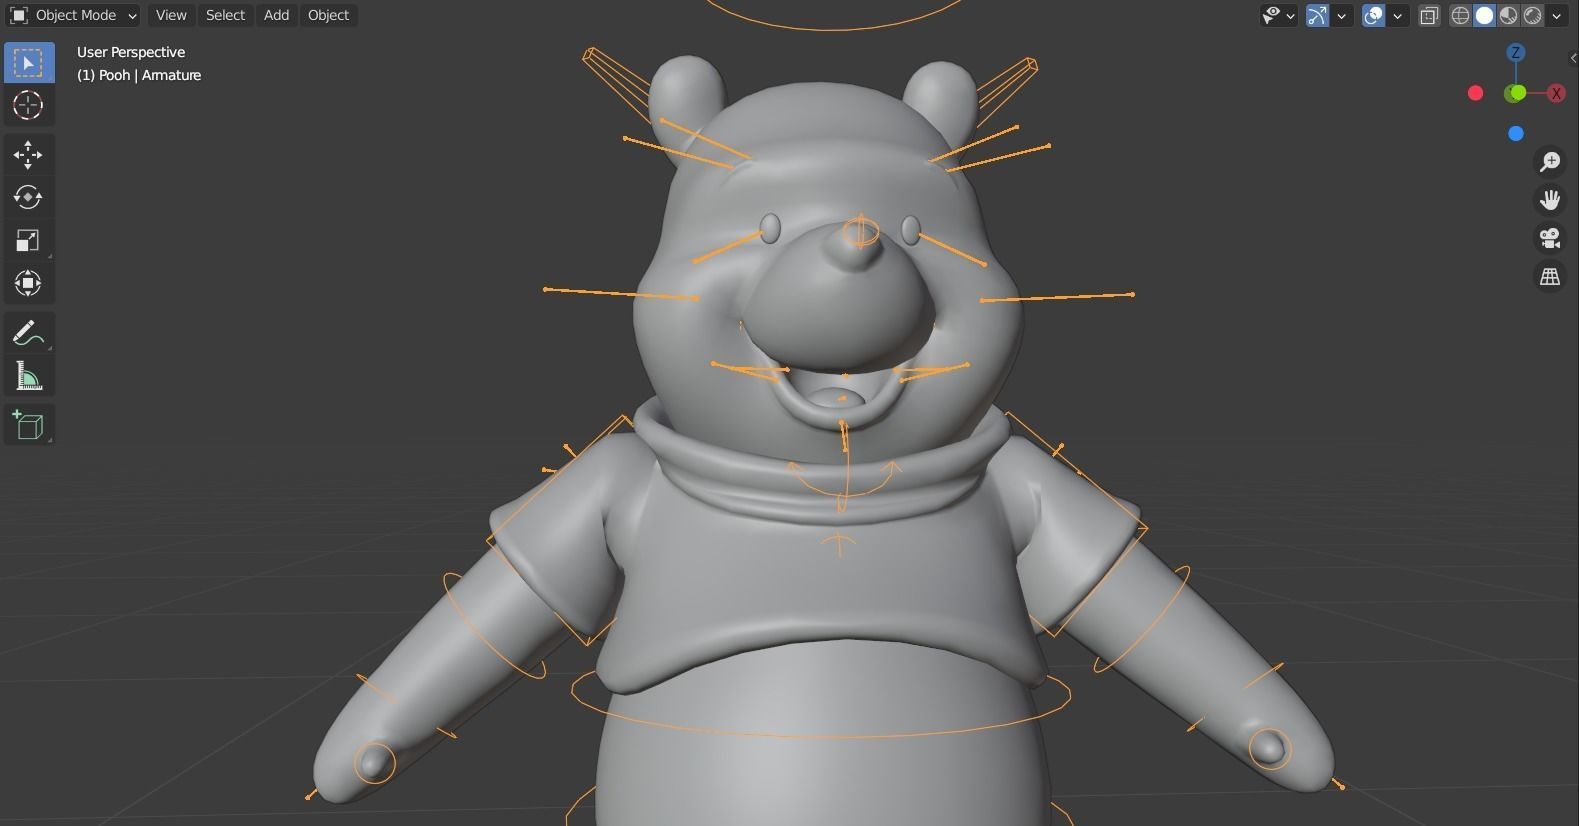Activate the Annotate pencil tool
The height and width of the screenshot is (826, 1579).
[28, 333]
